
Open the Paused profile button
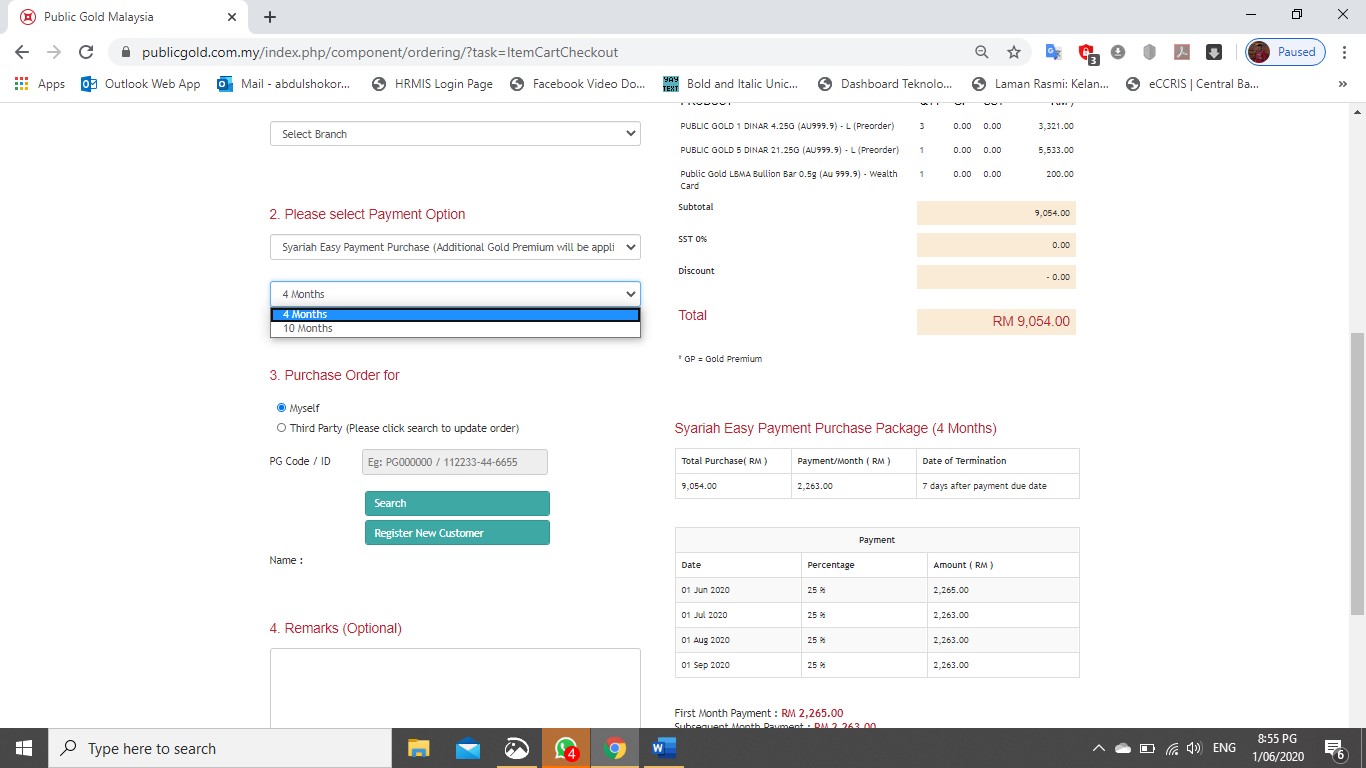pos(1286,52)
